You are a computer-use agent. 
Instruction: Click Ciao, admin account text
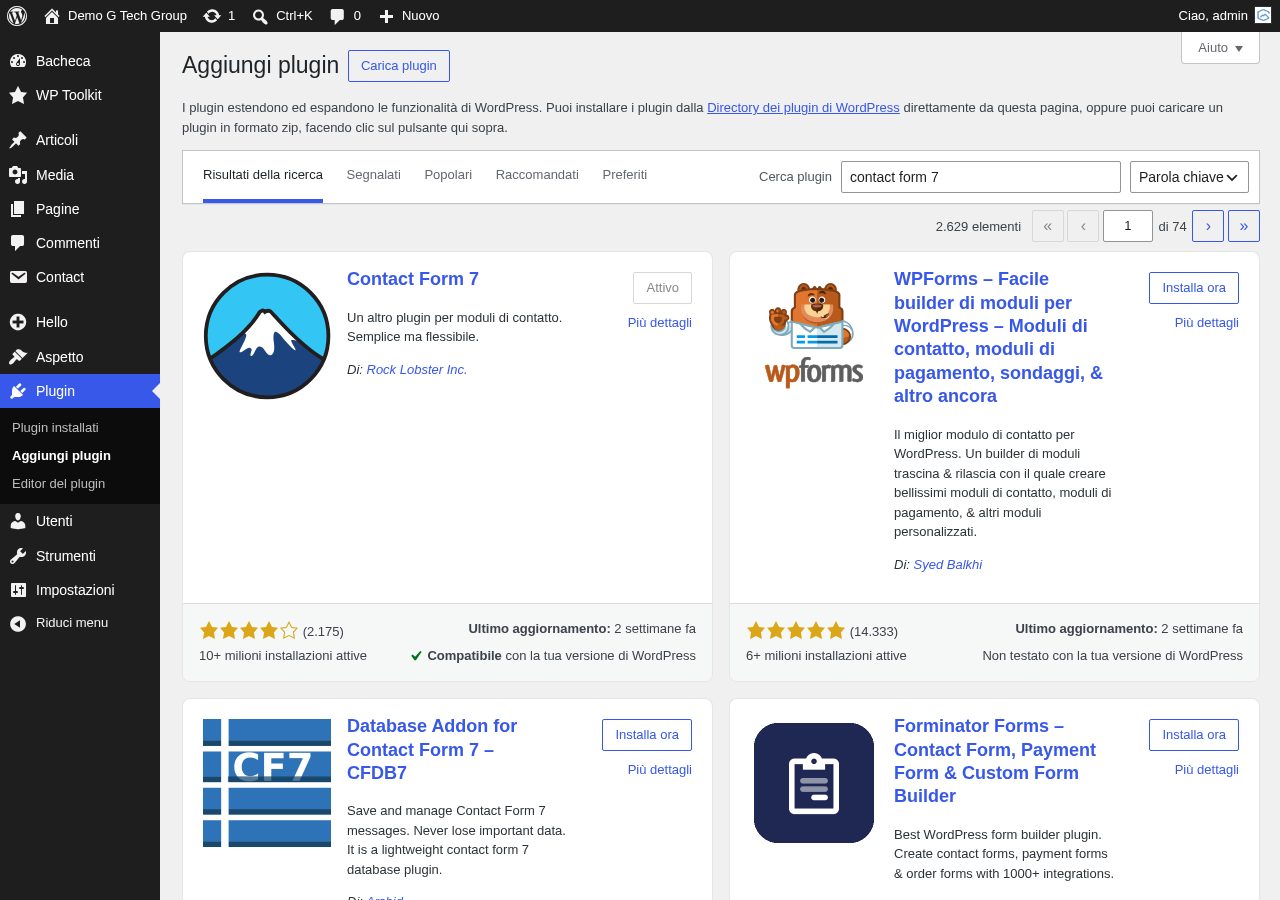pyautogui.click(x=1213, y=15)
